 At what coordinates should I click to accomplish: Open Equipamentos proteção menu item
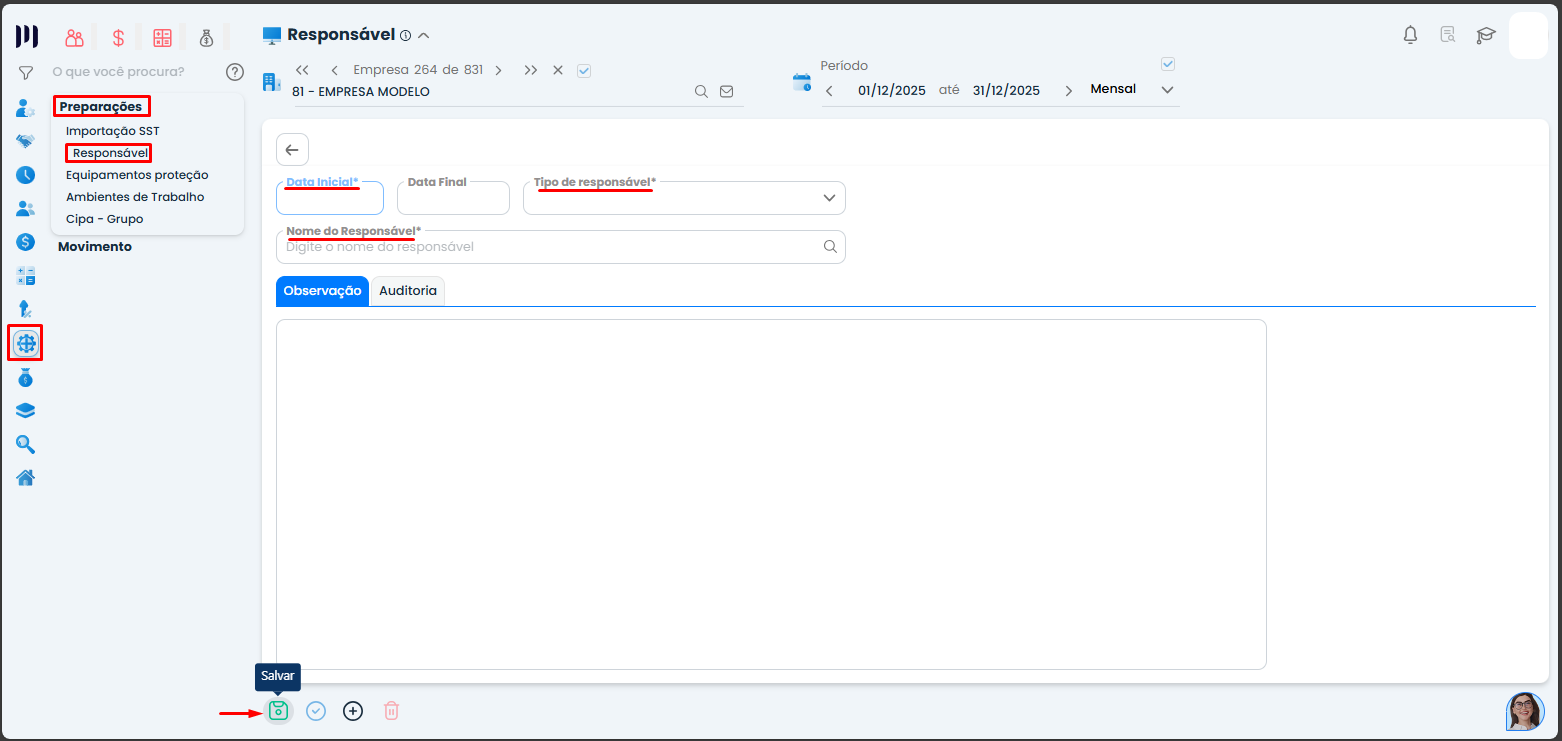pyautogui.click(x=137, y=175)
